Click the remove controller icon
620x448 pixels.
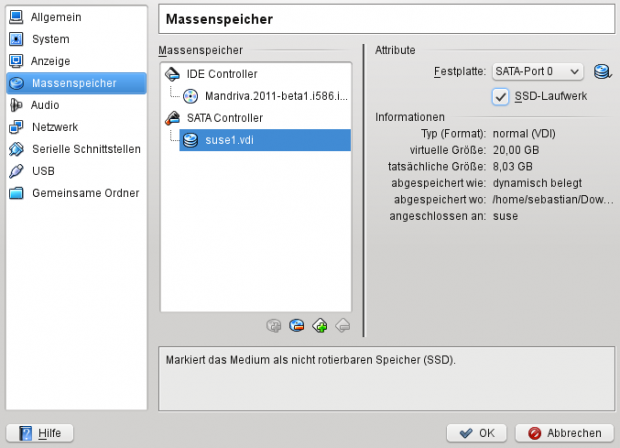(x=297, y=324)
